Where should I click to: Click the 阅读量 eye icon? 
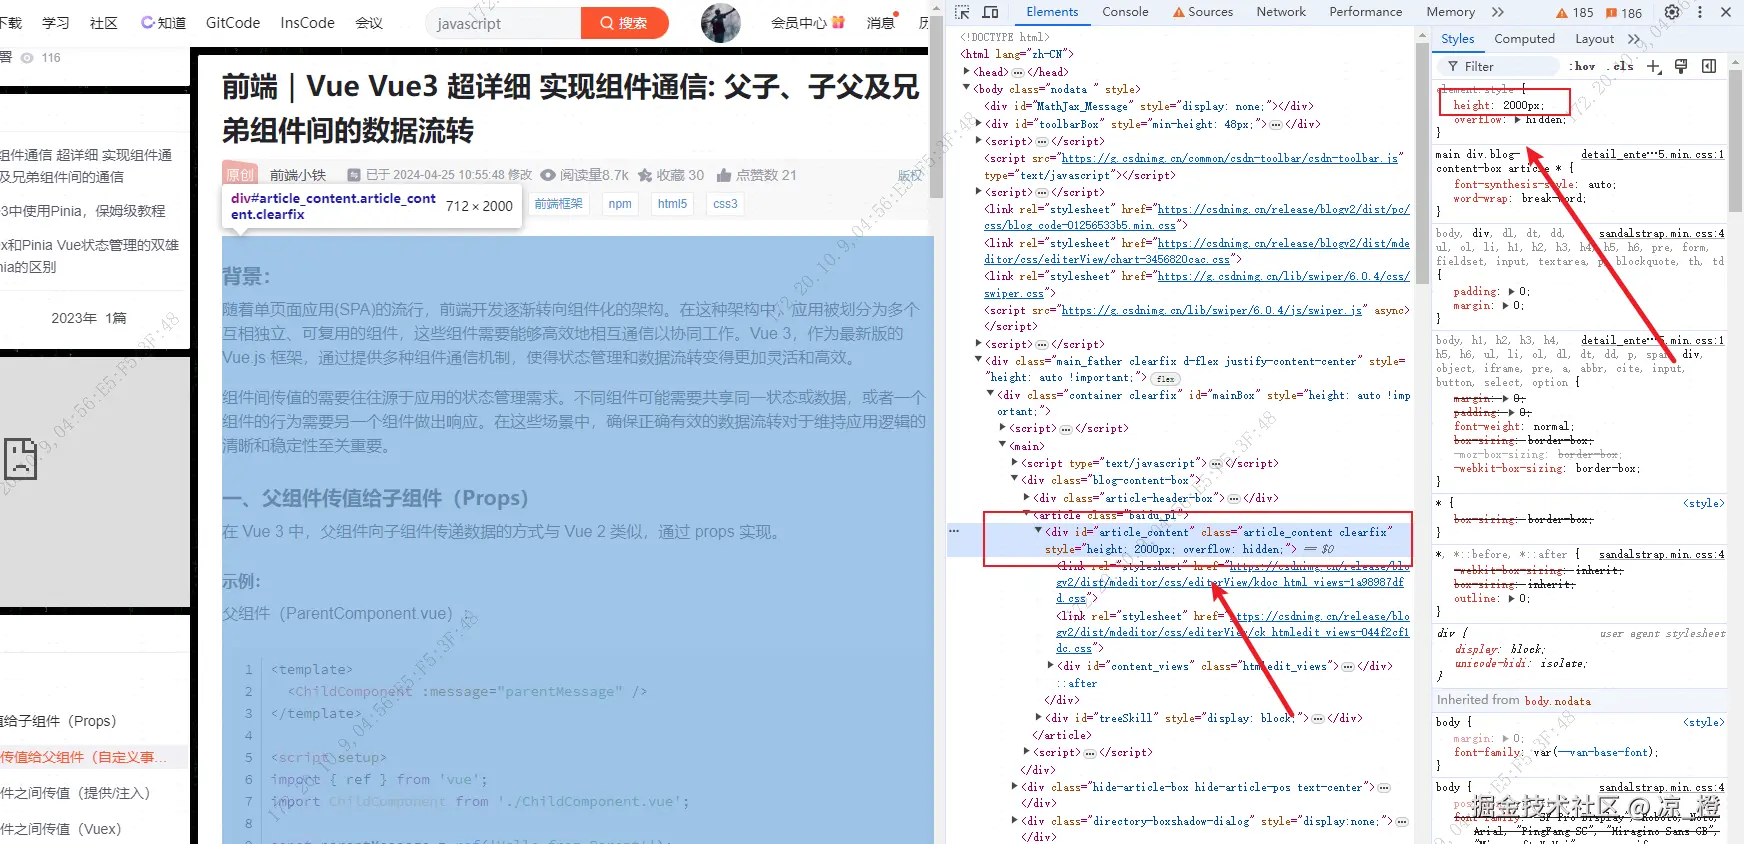tap(548, 175)
